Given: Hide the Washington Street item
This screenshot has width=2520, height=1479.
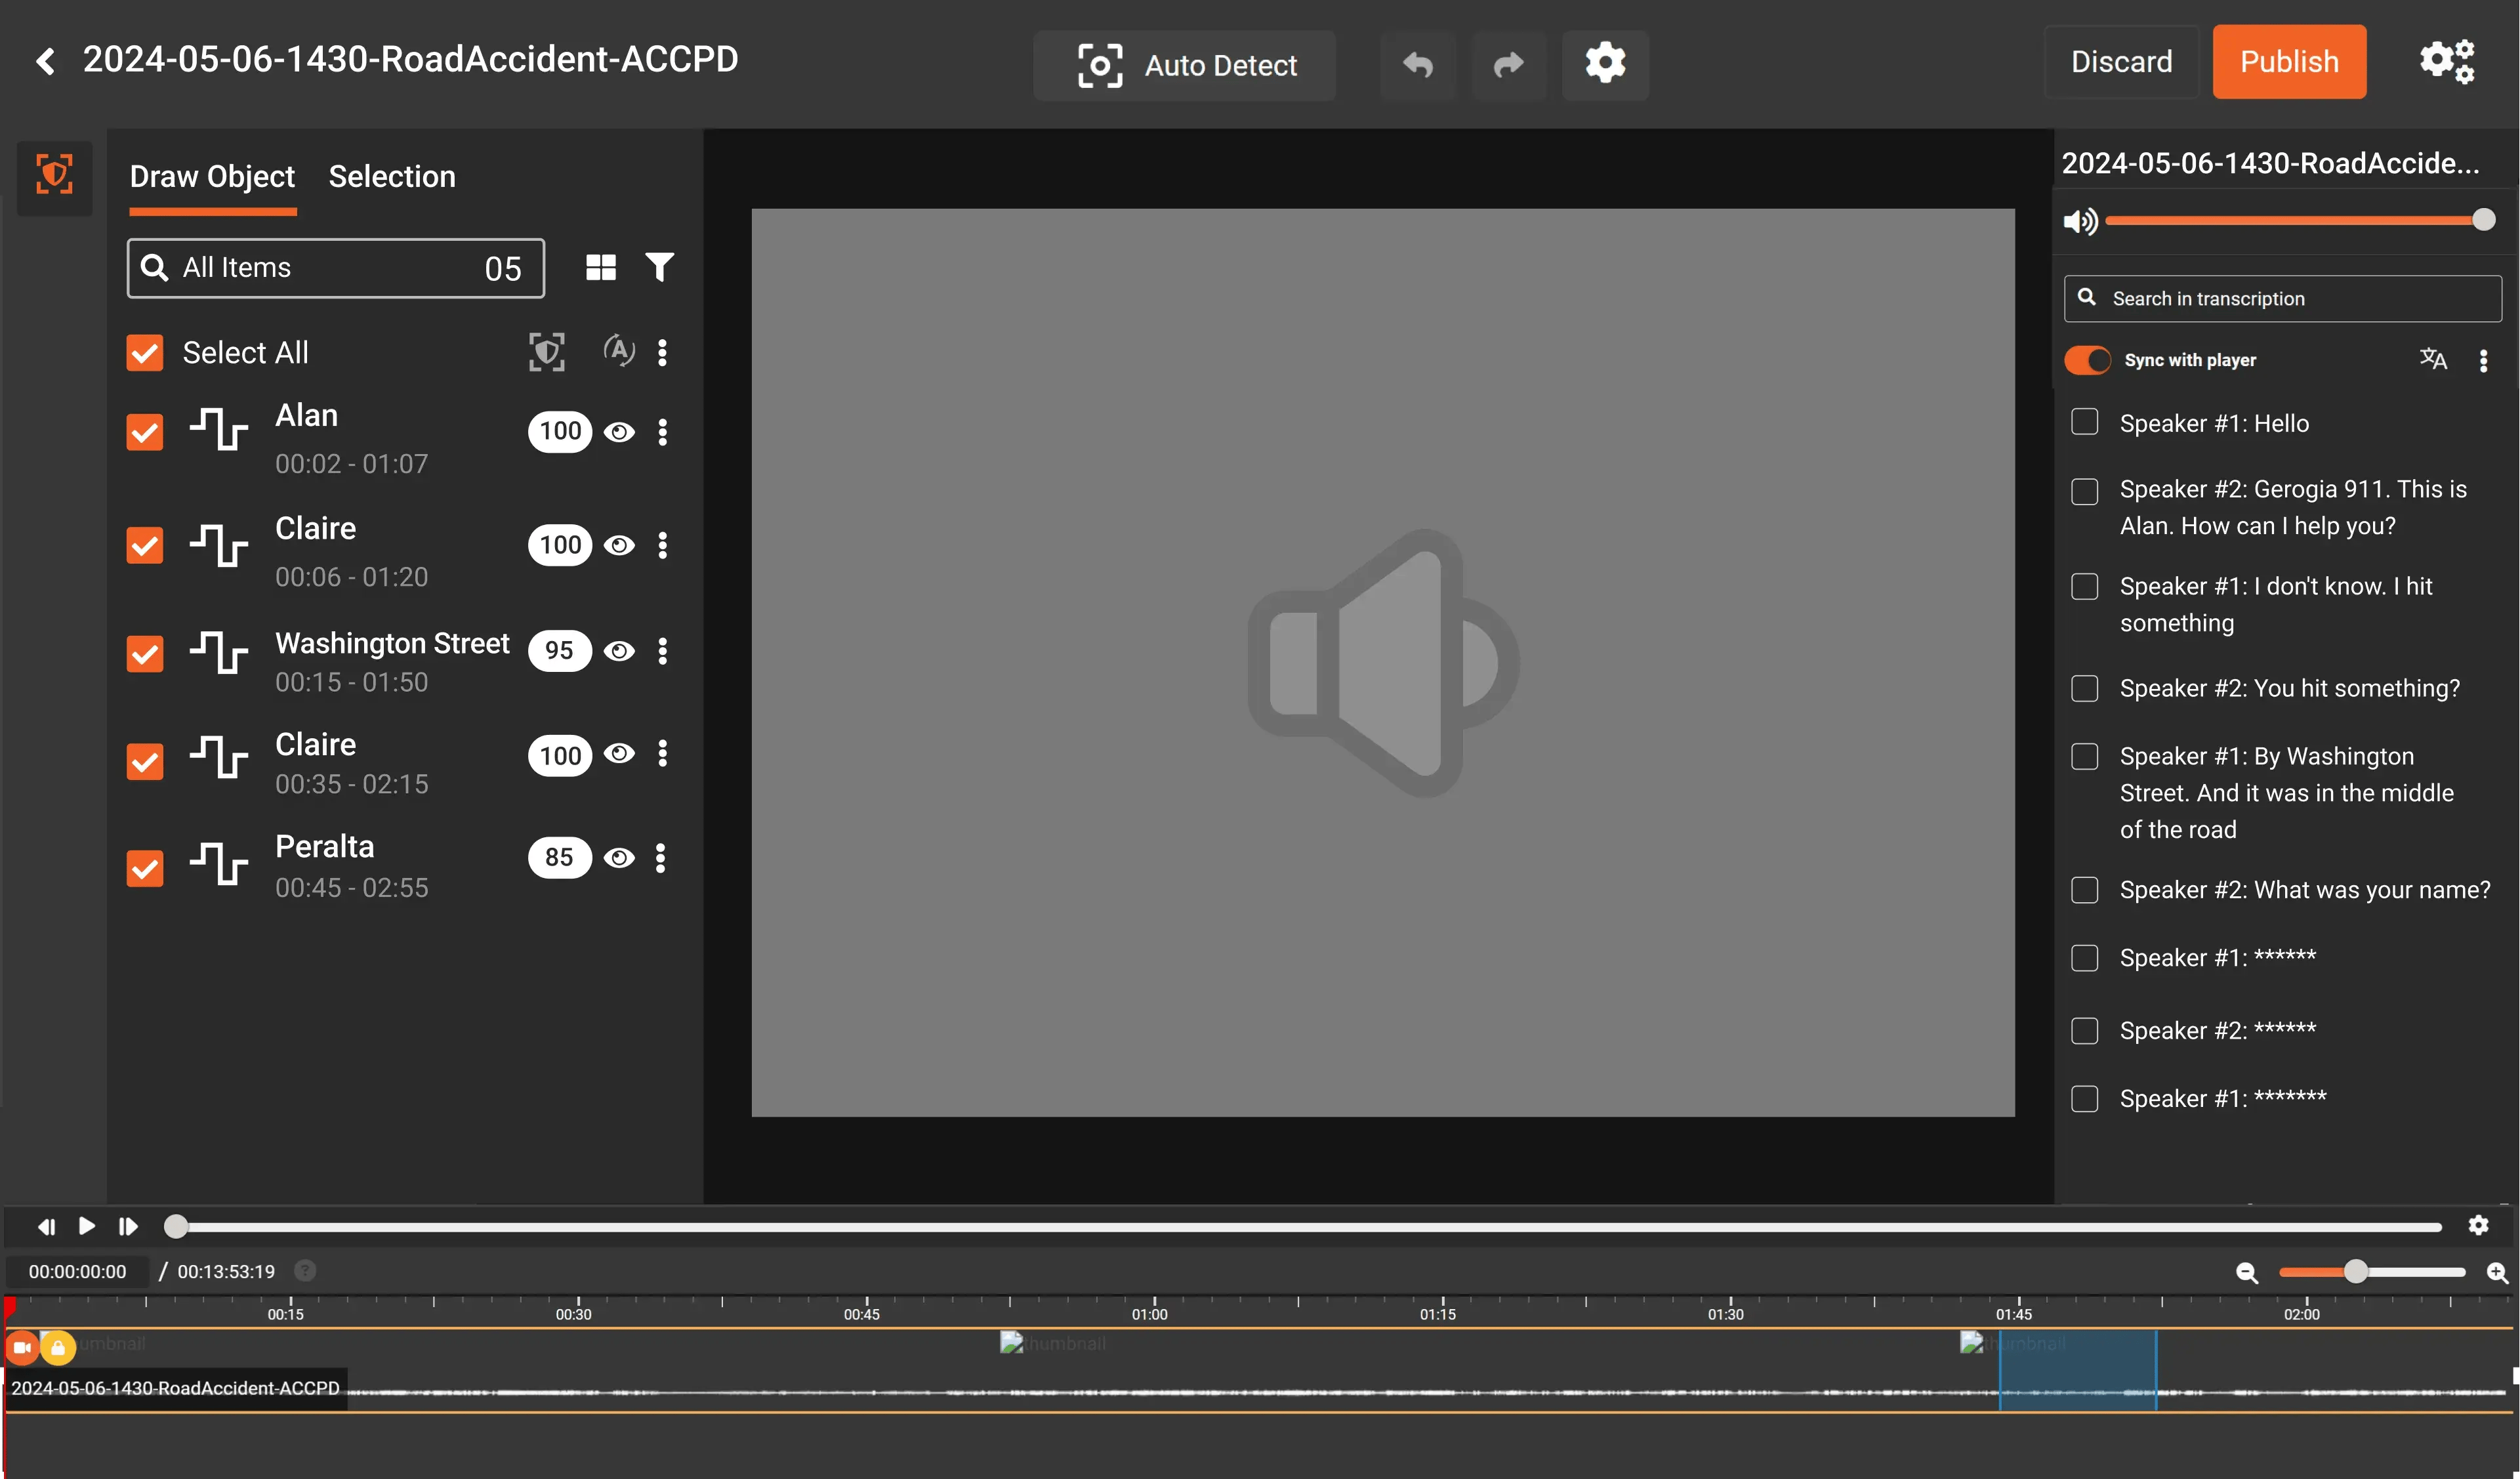Looking at the screenshot, I should (x=619, y=651).
